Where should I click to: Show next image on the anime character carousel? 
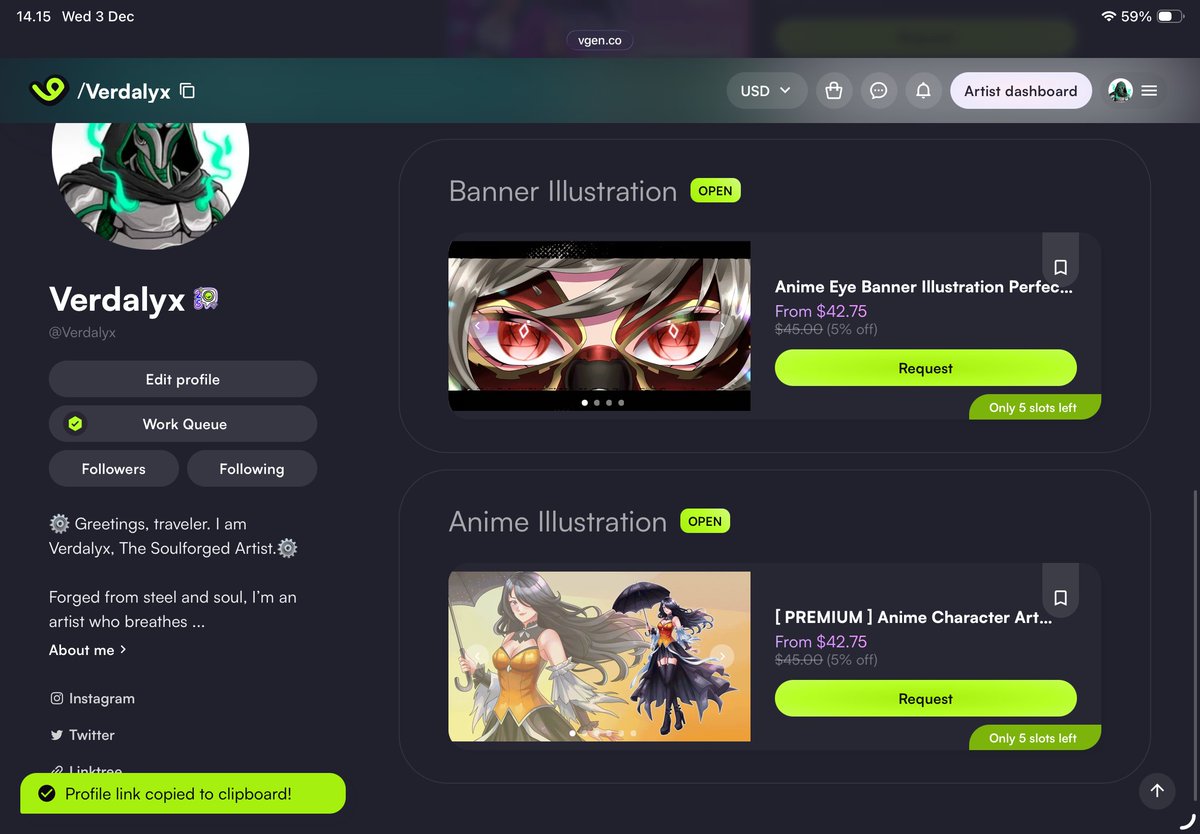tap(722, 656)
